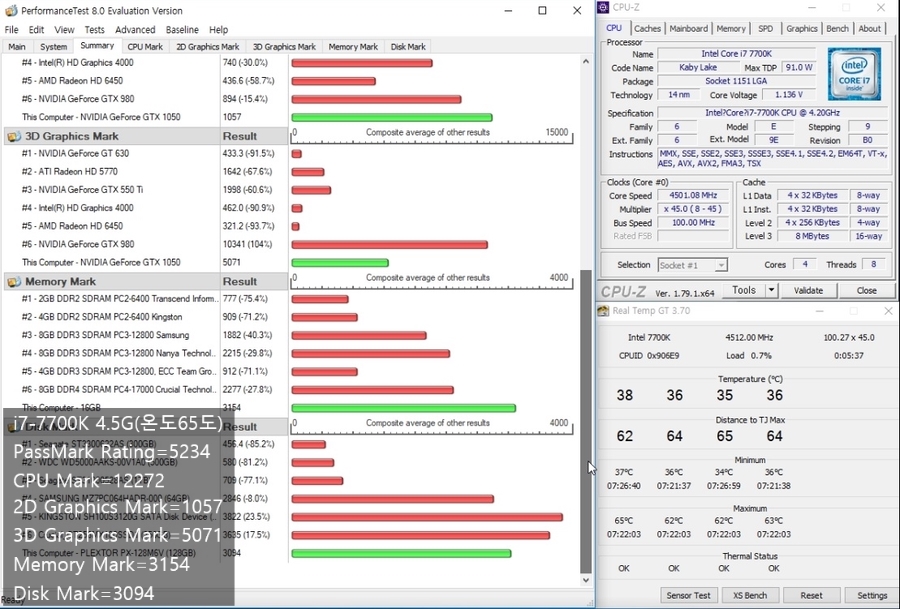Open the Advanced menu
This screenshot has height=609, width=900.
[x=135, y=30]
